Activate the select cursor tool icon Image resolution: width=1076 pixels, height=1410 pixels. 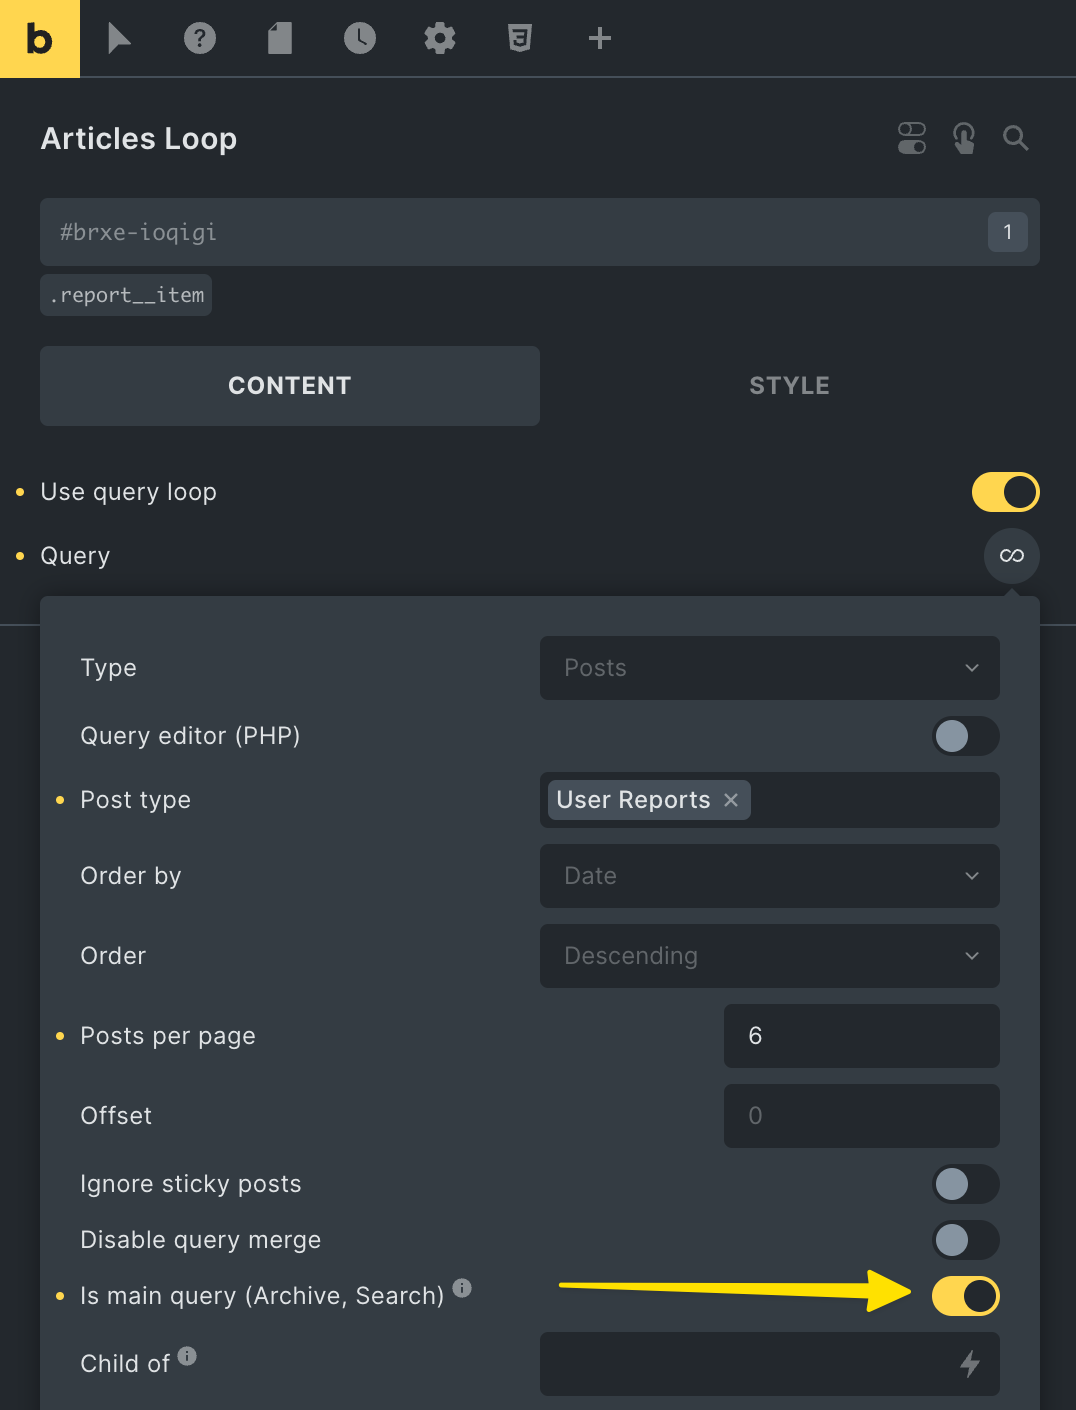[x=119, y=38]
